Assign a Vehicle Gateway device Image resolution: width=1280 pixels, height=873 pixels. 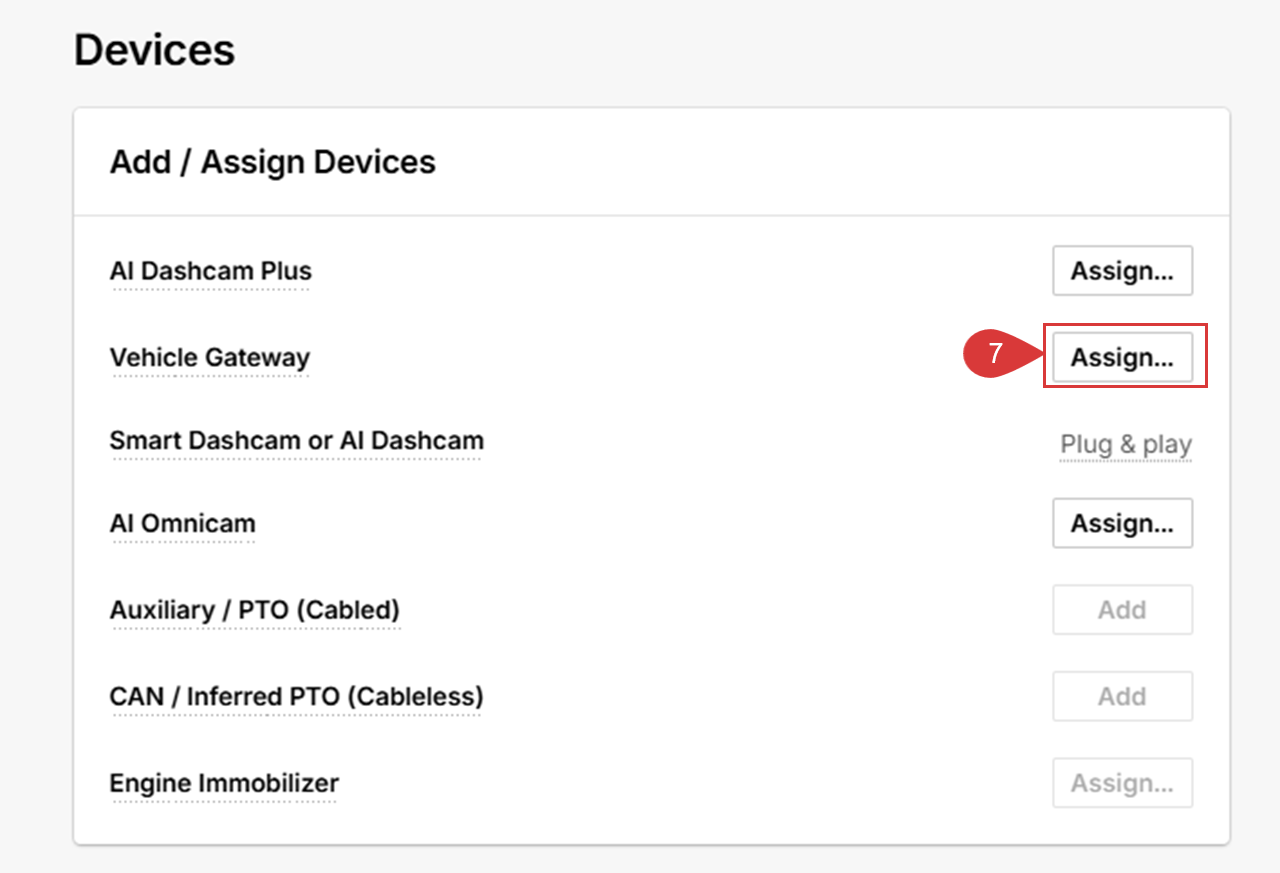click(x=1122, y=358)
